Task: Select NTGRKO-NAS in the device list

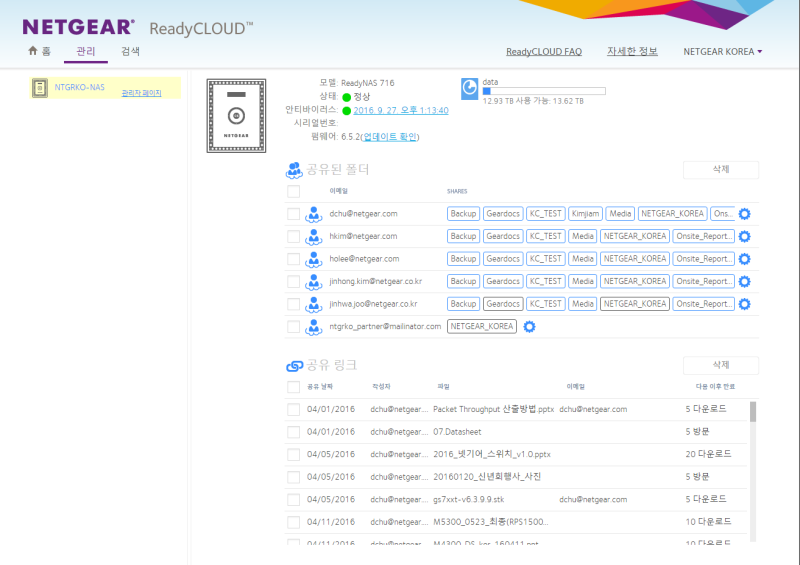Action: pos(105,88)
